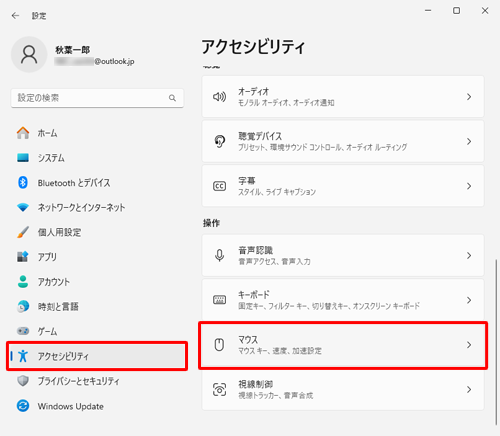Minimize the settings window
Viewport: 500px width, 436px height.
tap(428, 11)
